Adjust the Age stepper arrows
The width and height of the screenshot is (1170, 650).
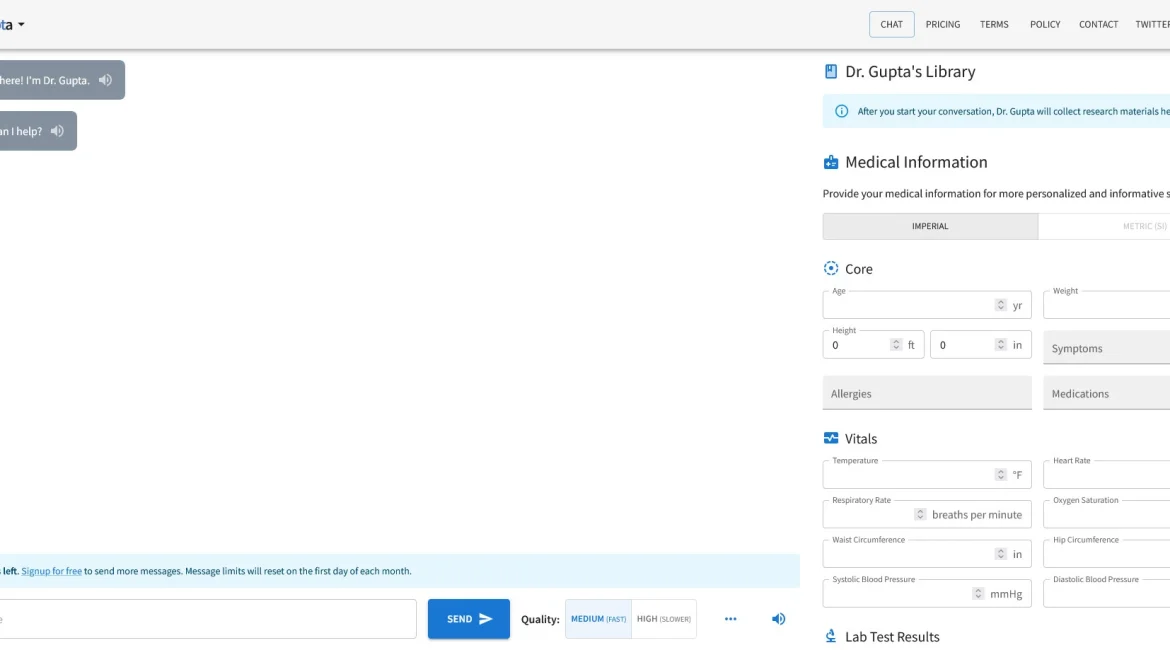[x=1001, y=305]
